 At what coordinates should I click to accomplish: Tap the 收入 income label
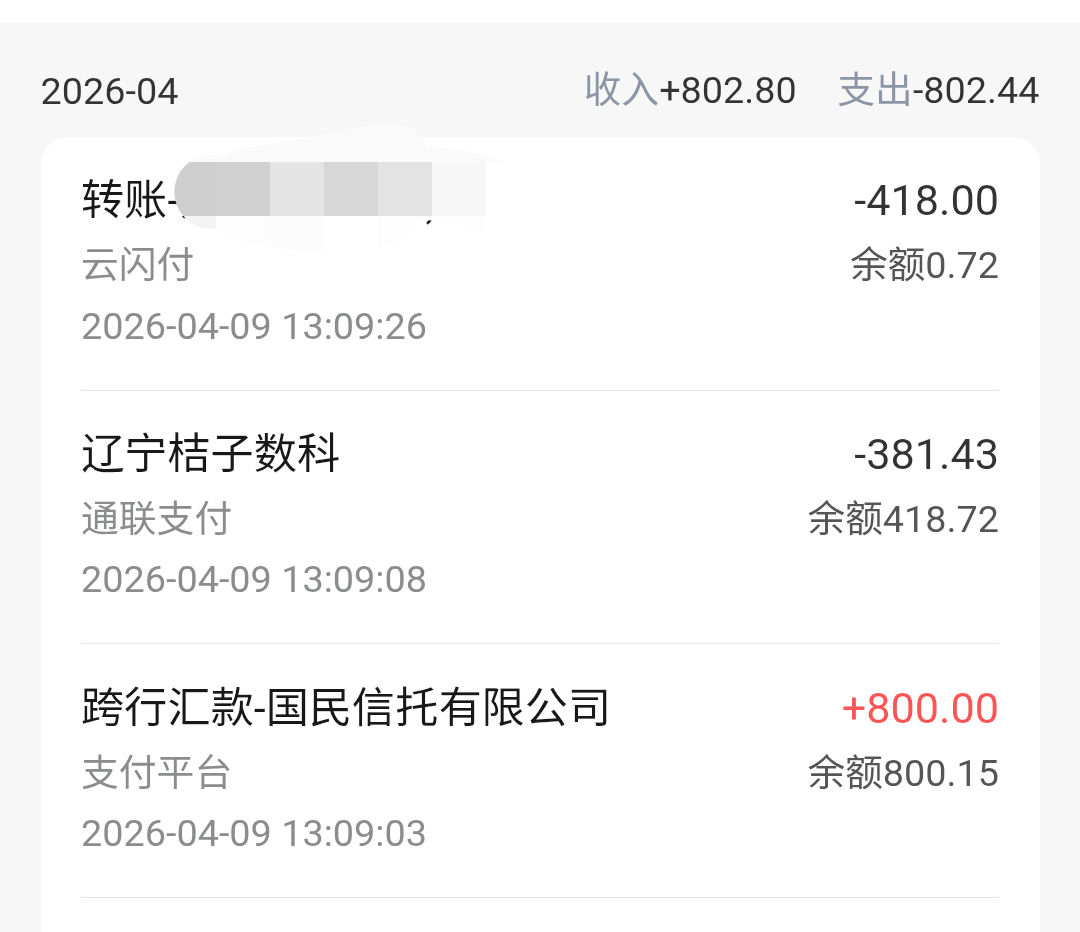(620, 90)
